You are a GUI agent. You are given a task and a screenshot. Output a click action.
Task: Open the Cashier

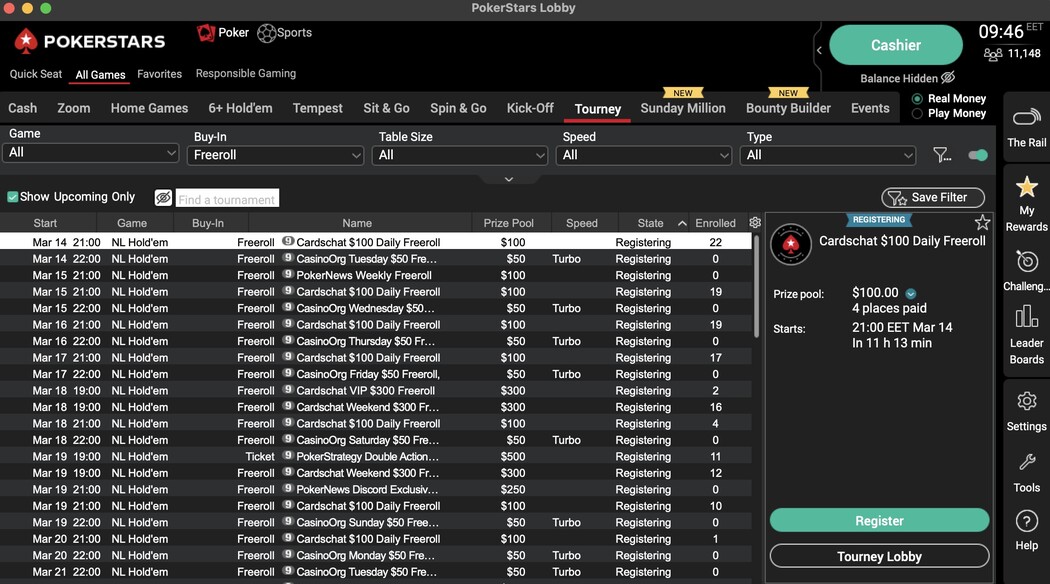click(896, 45)
